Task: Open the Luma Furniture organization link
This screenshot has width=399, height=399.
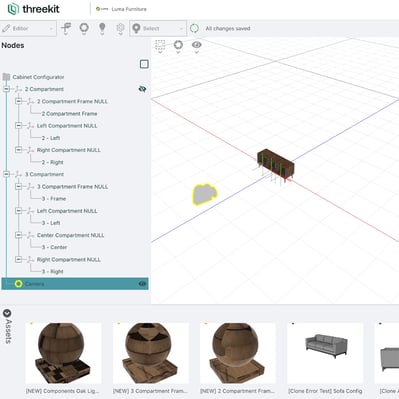Action: click(121, 9)
